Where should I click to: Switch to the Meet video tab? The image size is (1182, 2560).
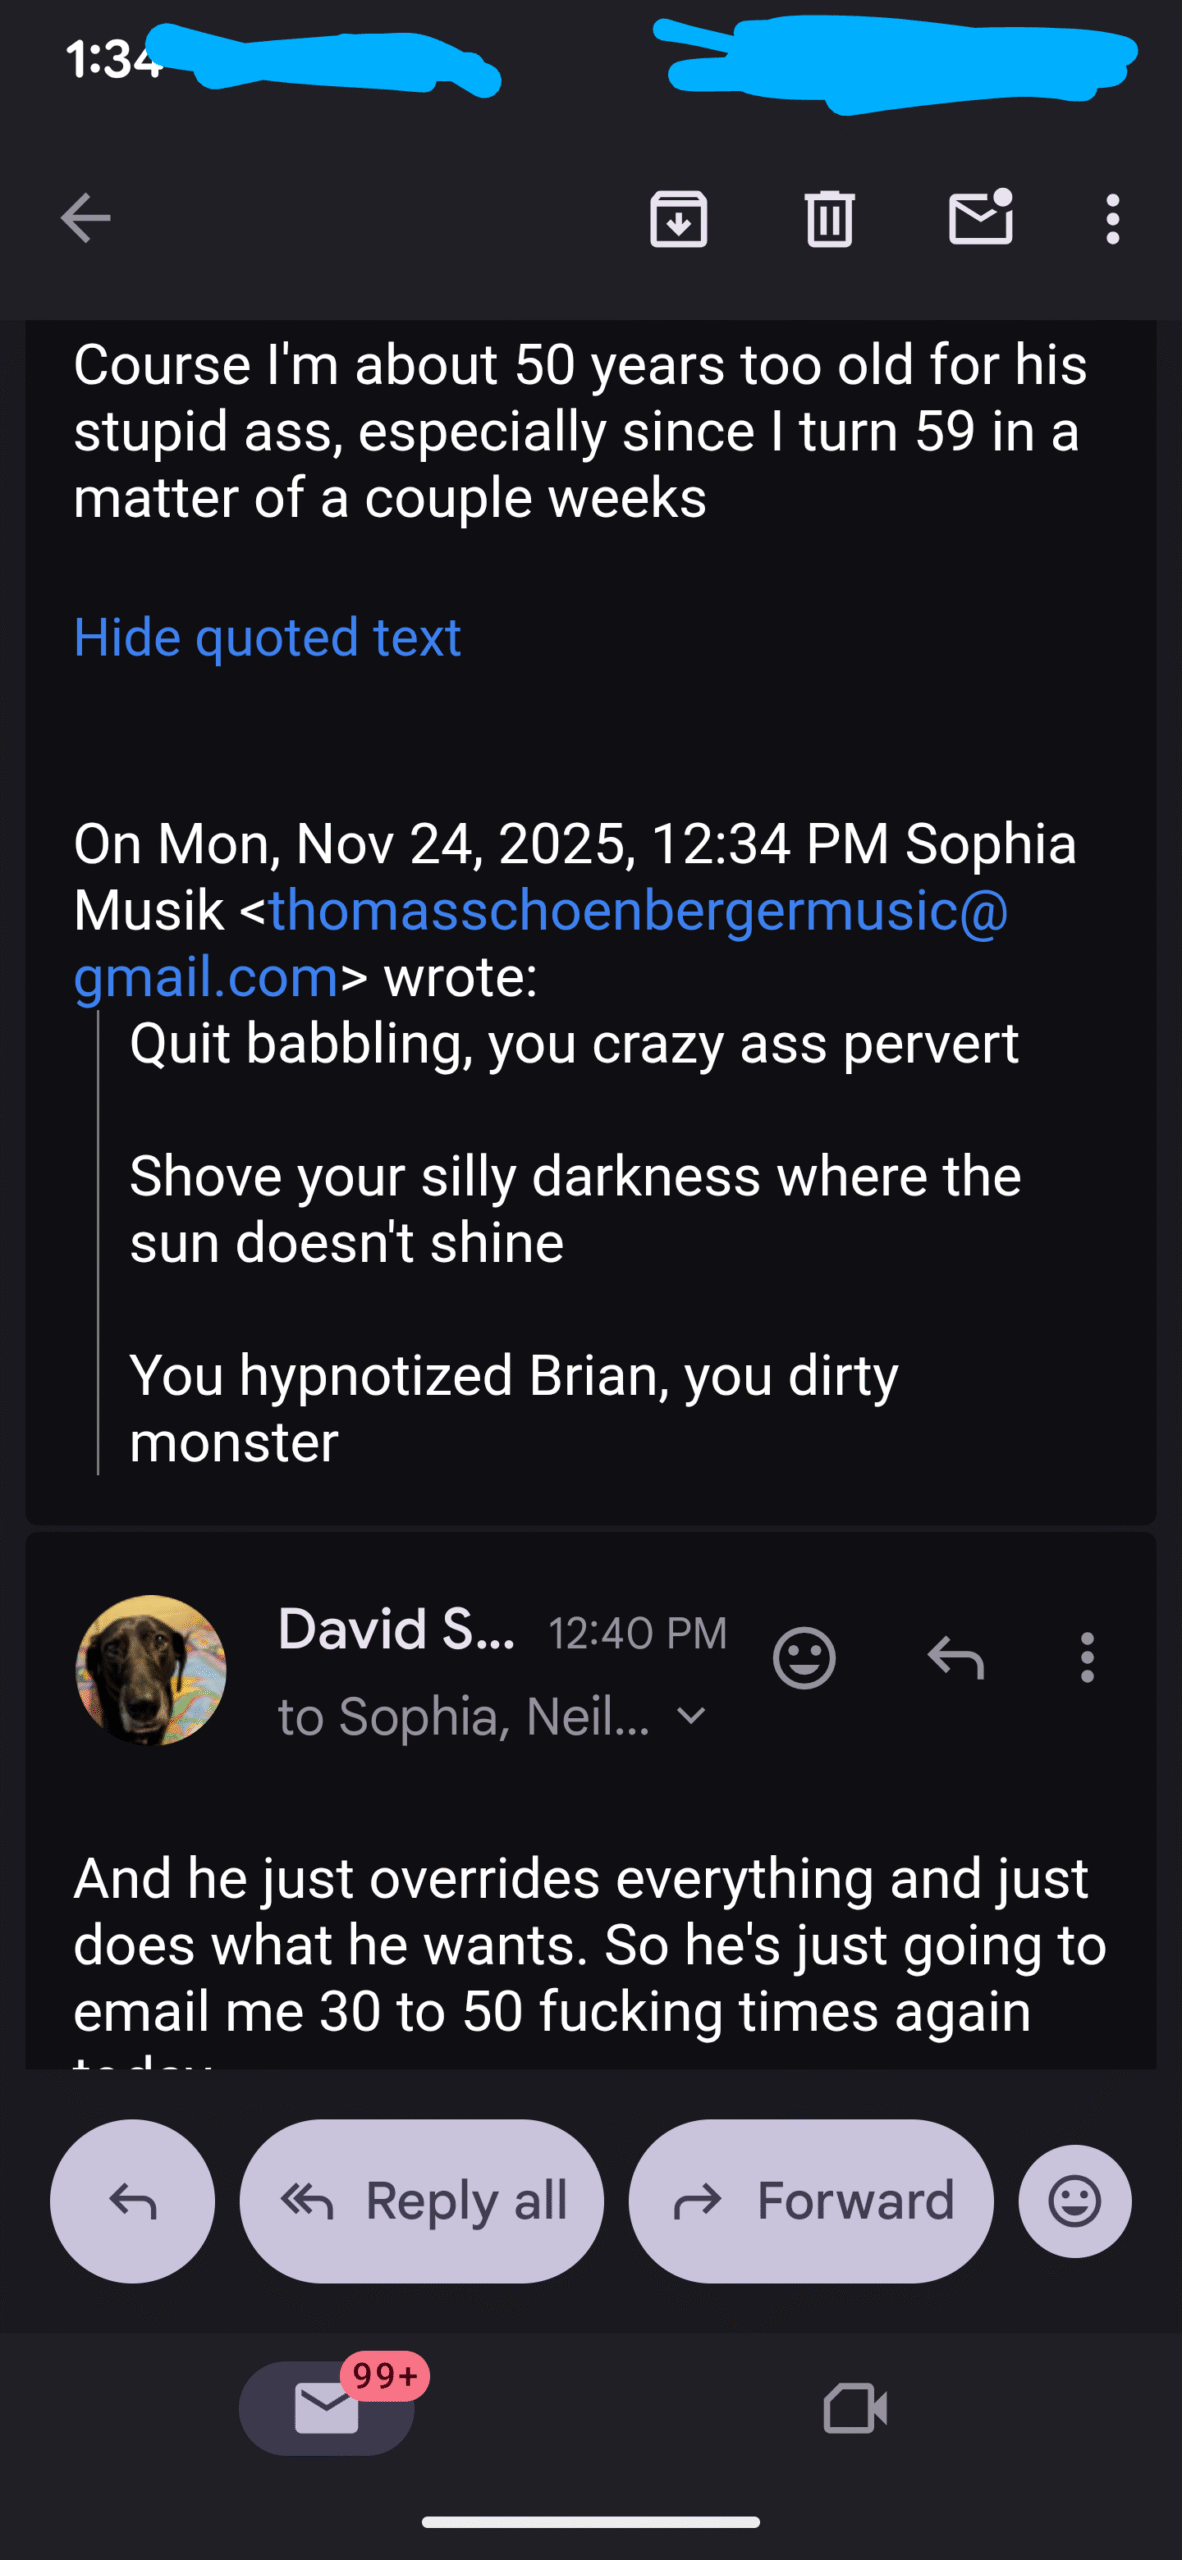coord(855,2408)
